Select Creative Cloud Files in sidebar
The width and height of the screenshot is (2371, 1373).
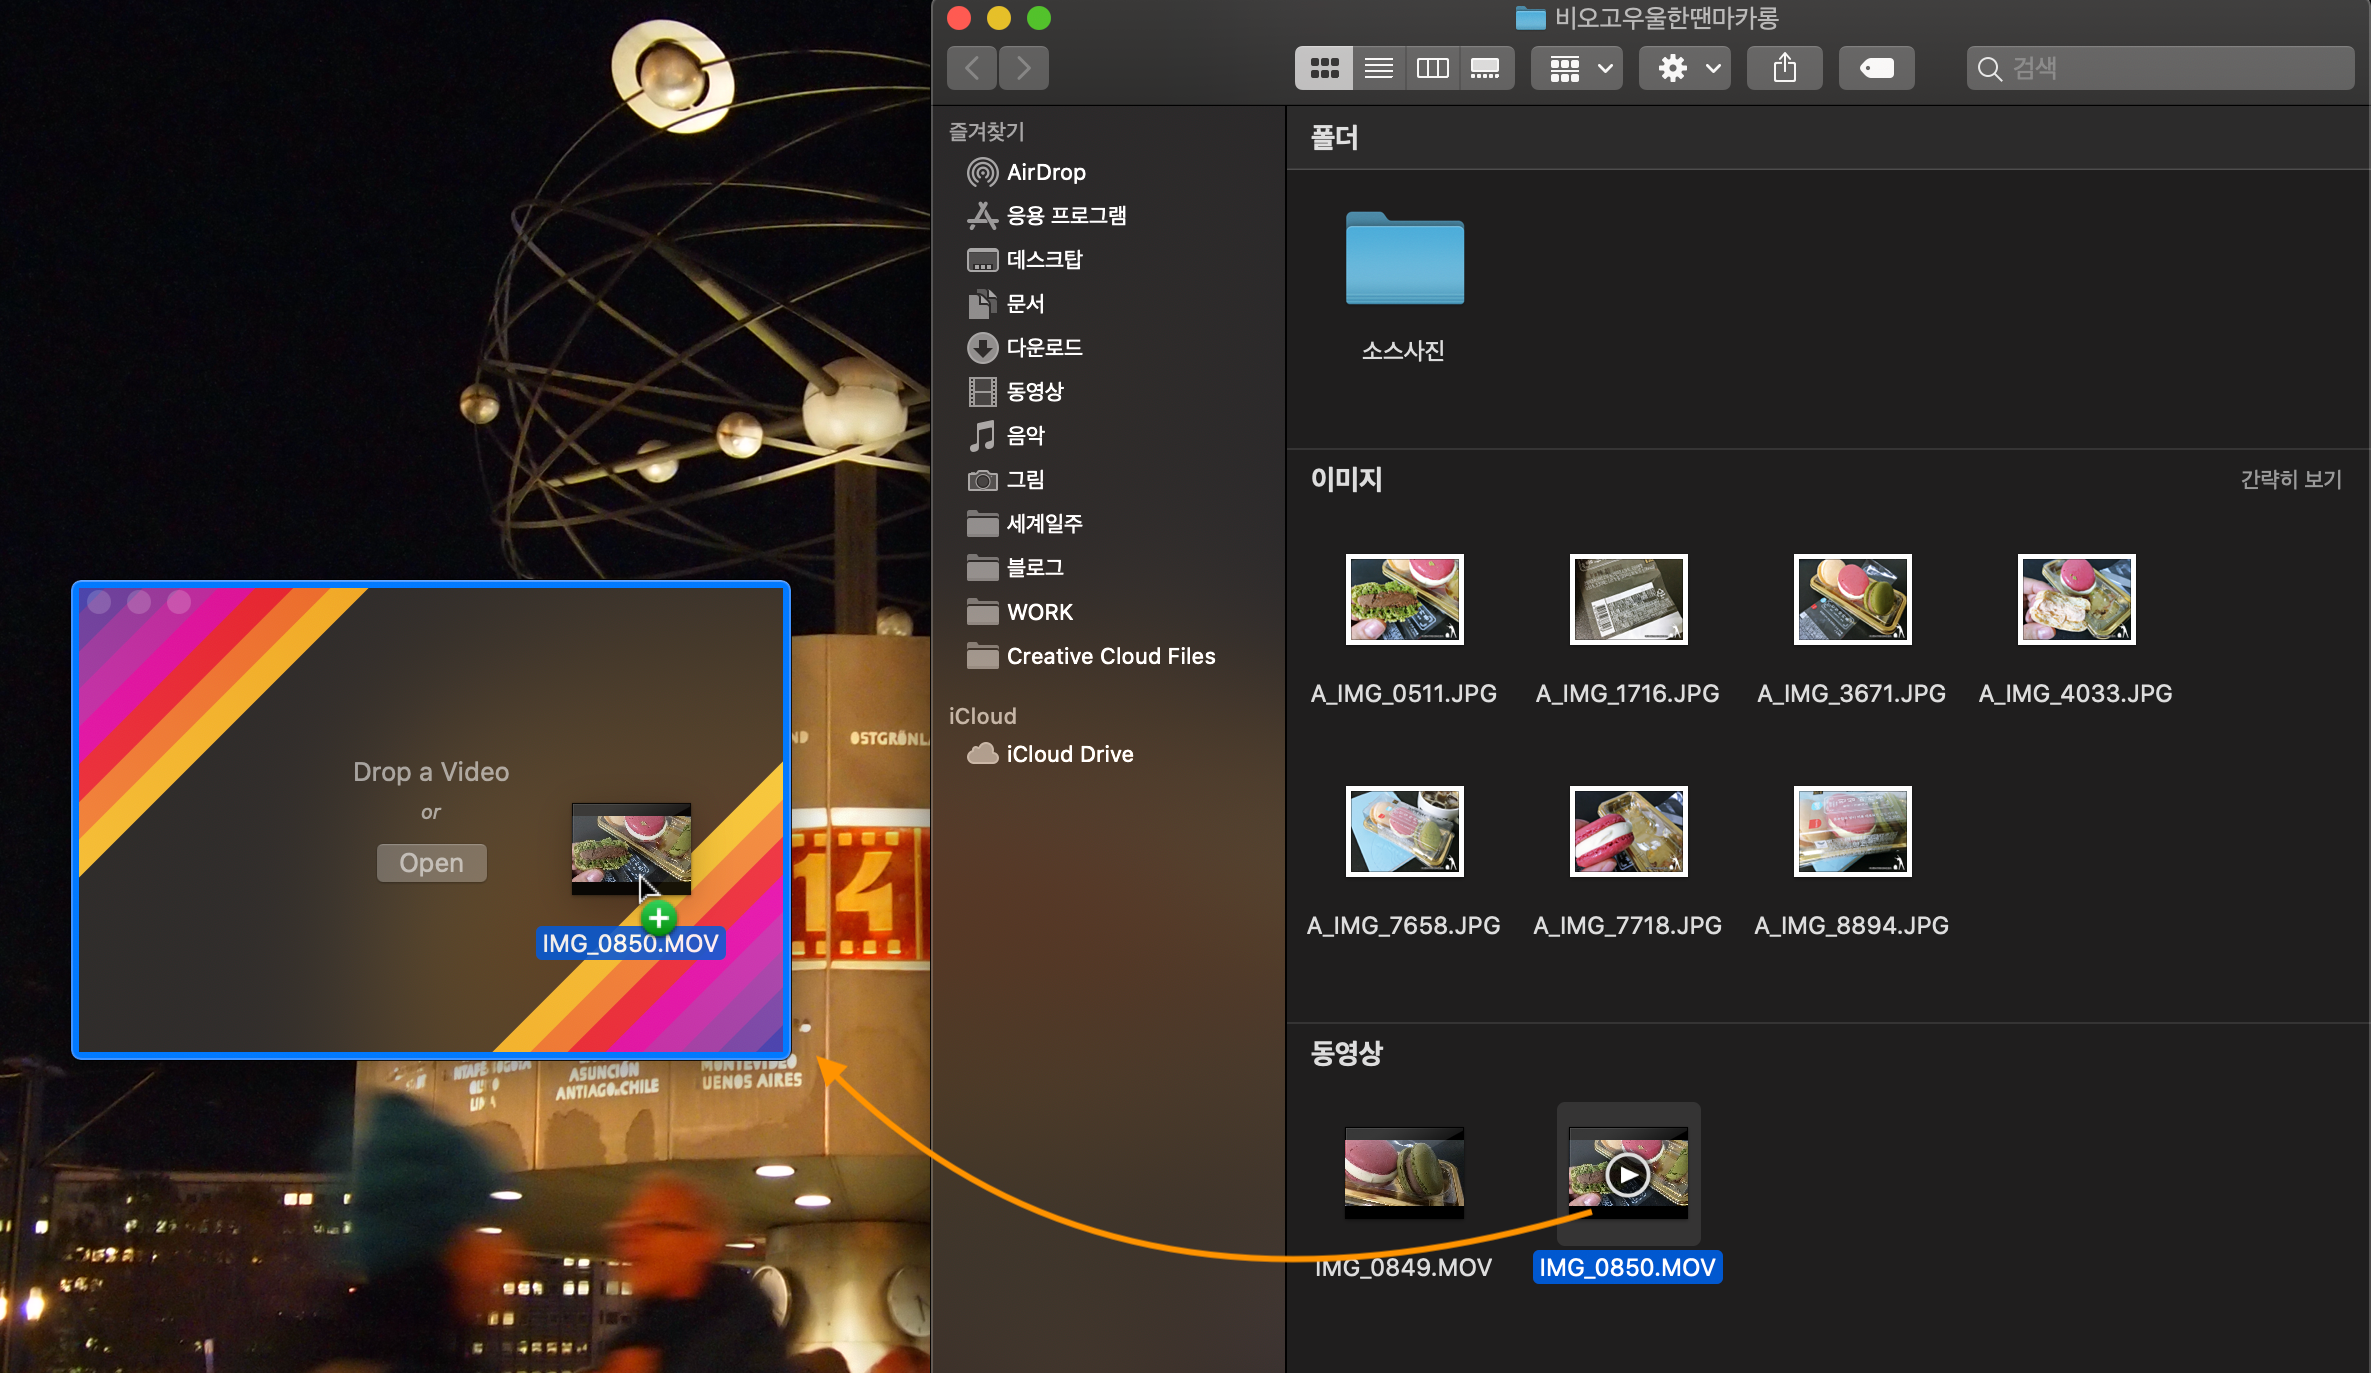tap(1110, 656)
